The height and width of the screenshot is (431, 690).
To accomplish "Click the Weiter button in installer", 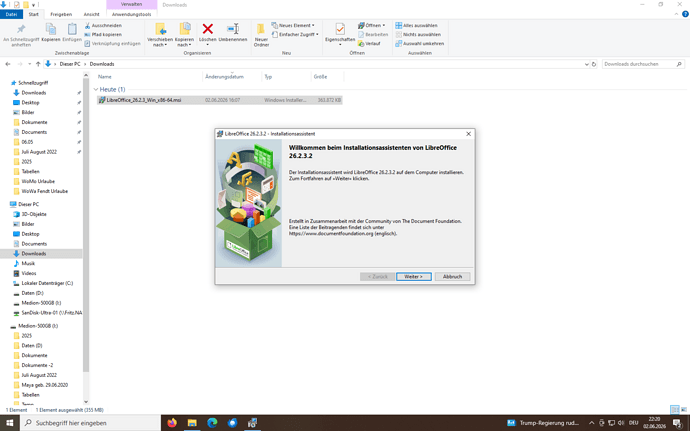I will [x=413, y=276].
